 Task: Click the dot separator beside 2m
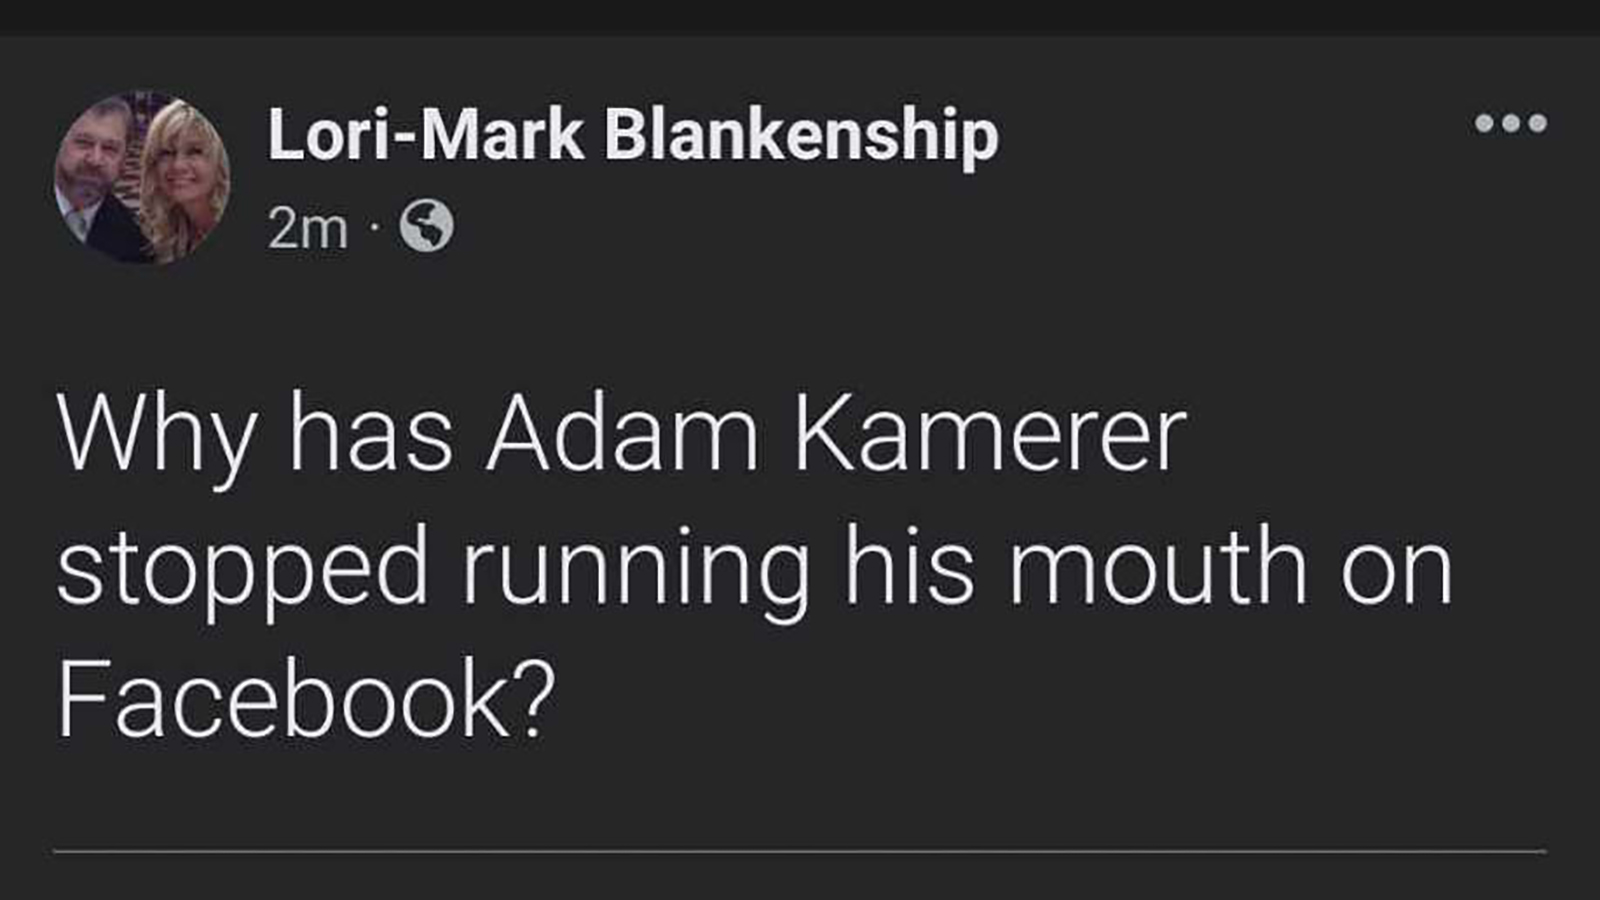[x=373, y=229]
